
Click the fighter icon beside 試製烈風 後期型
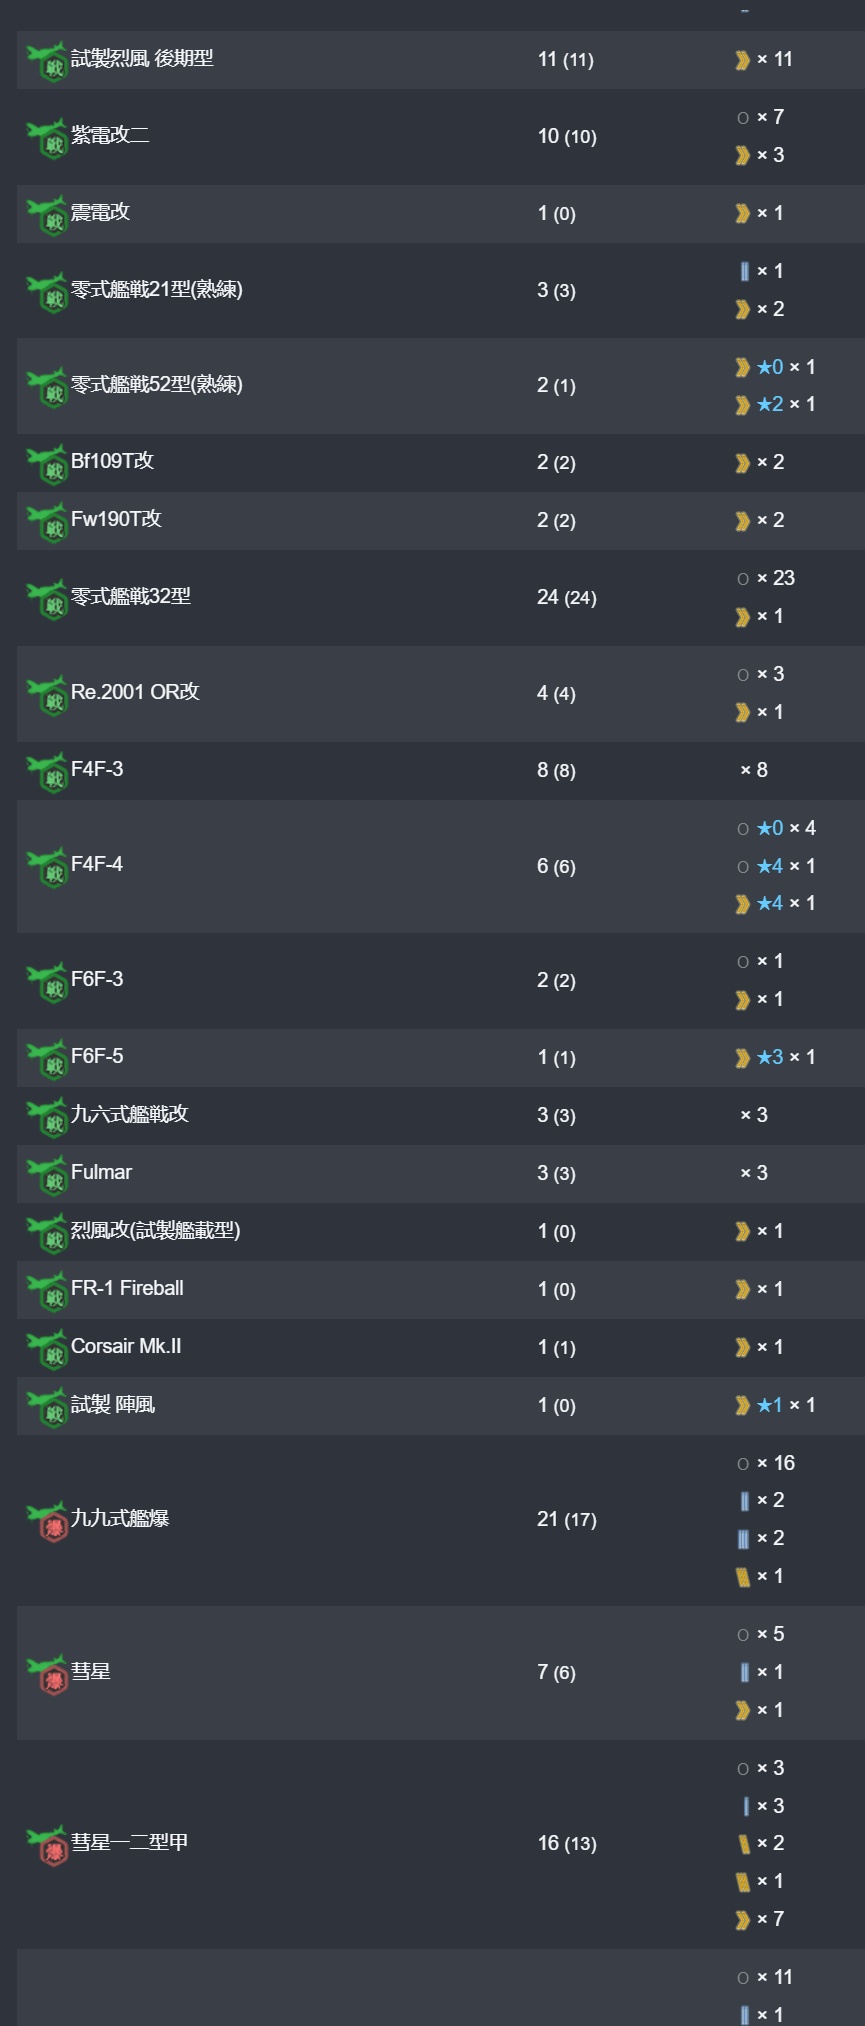click(x=47, y=62)
